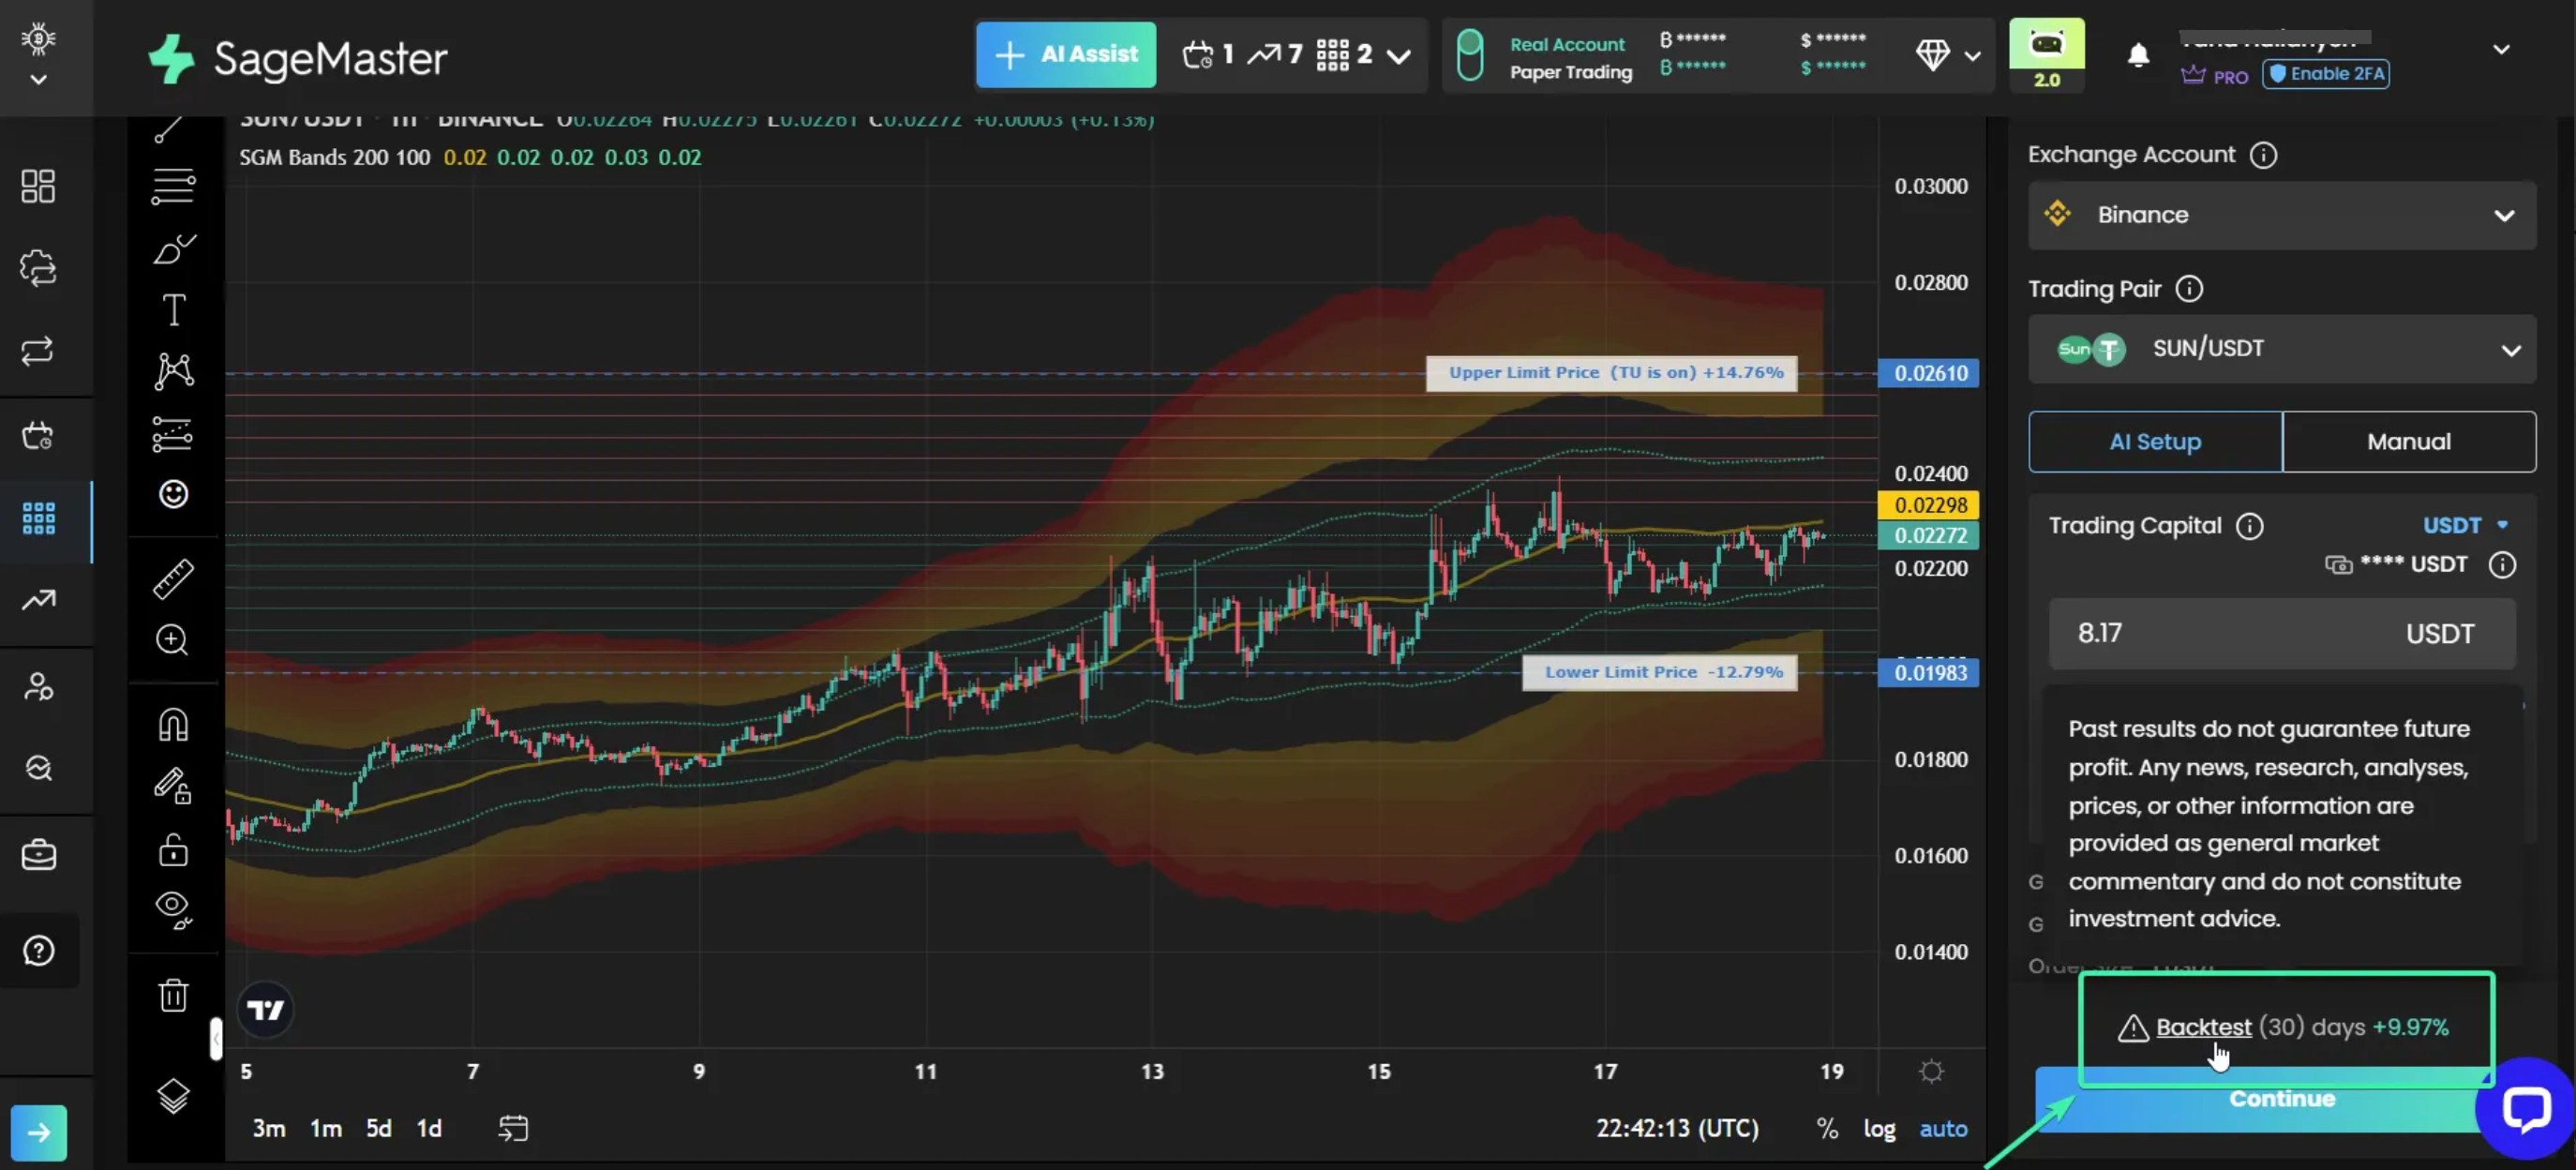Toggle lock all drawing tools

[173, 849]
